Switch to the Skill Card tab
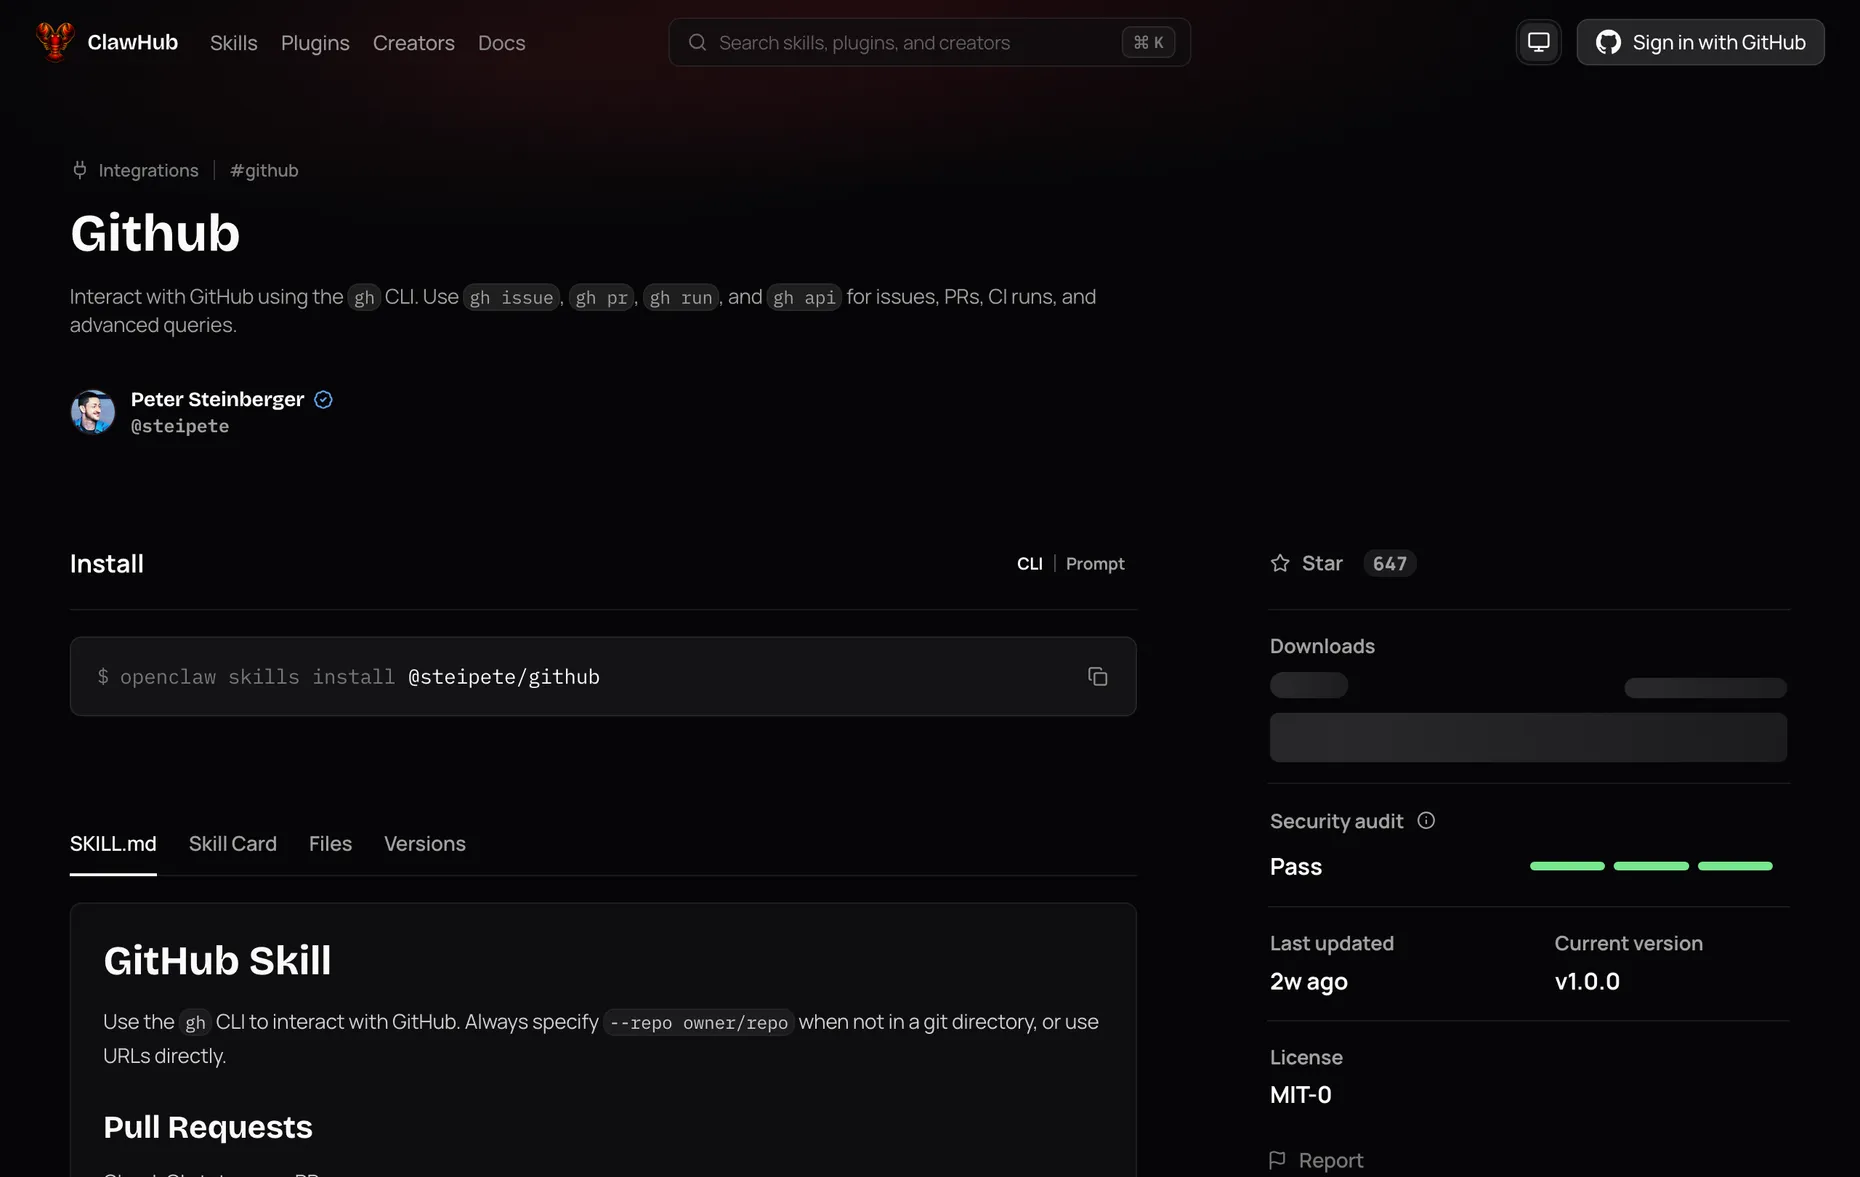The width and height of the screenshot is (1860, 1177). click(233, 844)
